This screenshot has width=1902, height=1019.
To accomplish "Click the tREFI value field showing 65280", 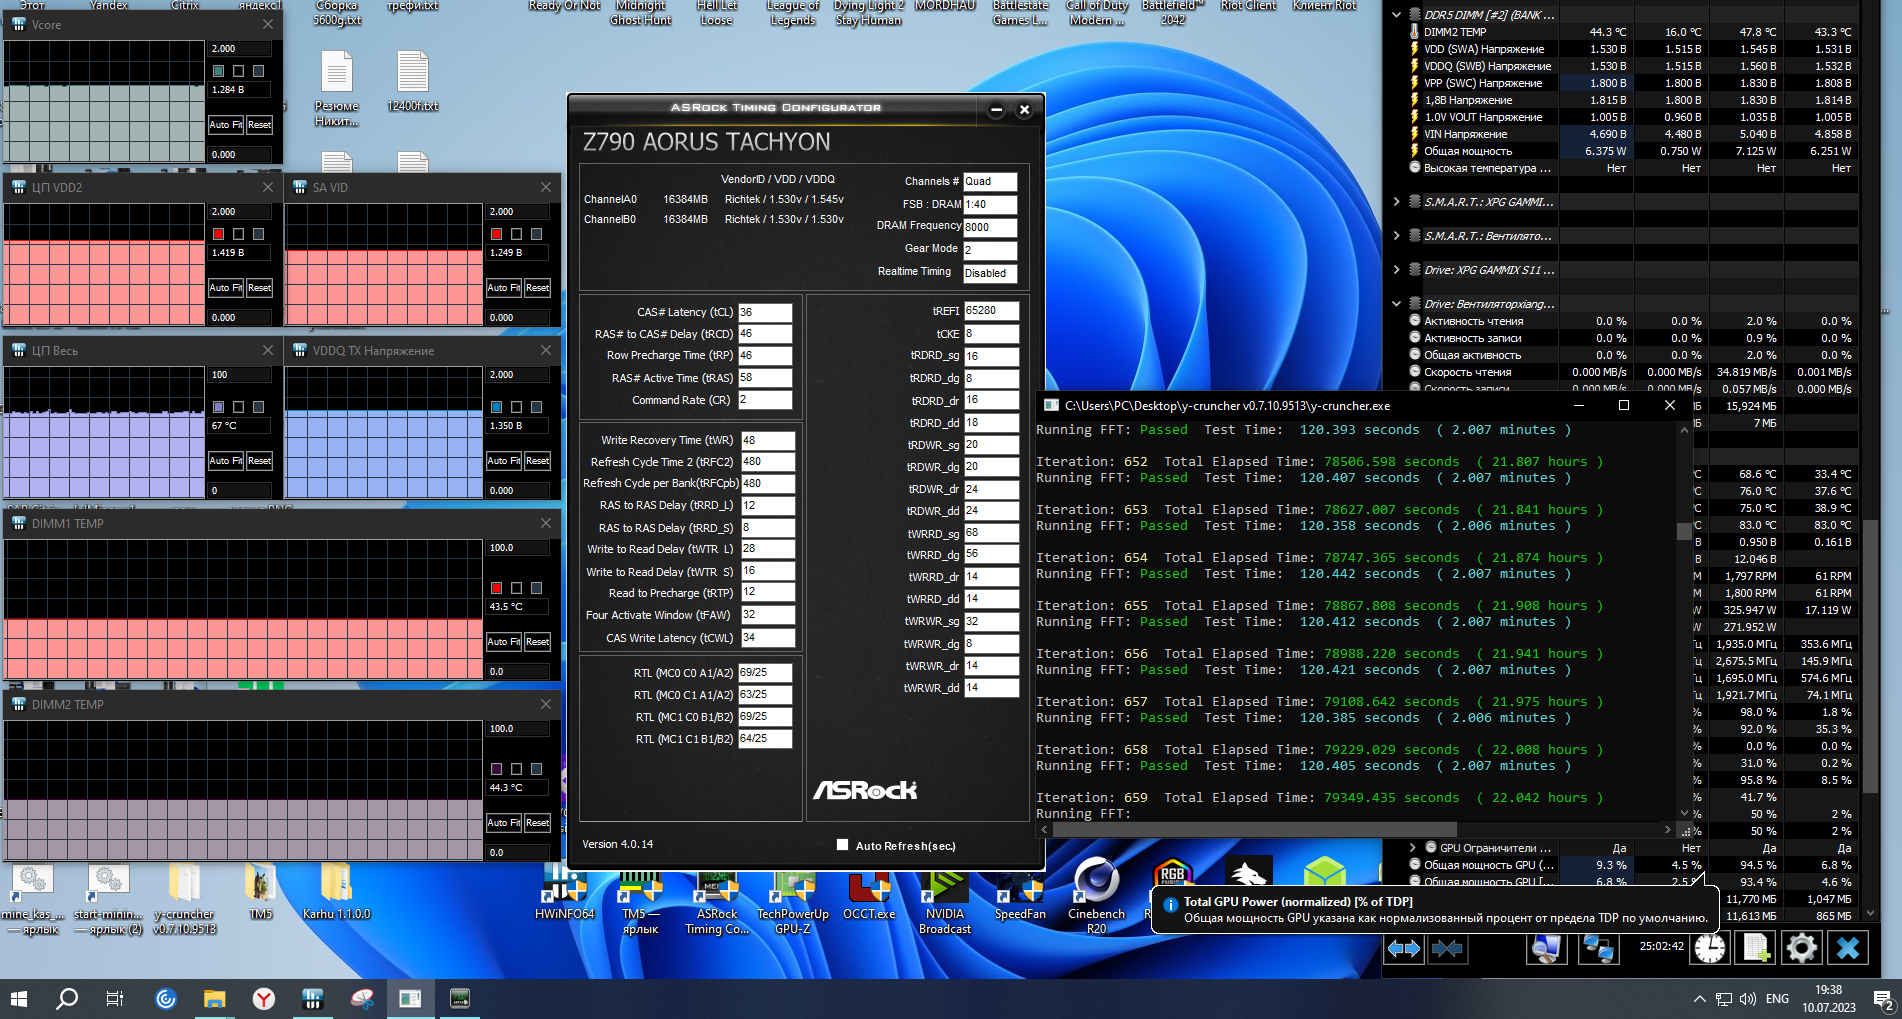I will (x=991, y=311).
